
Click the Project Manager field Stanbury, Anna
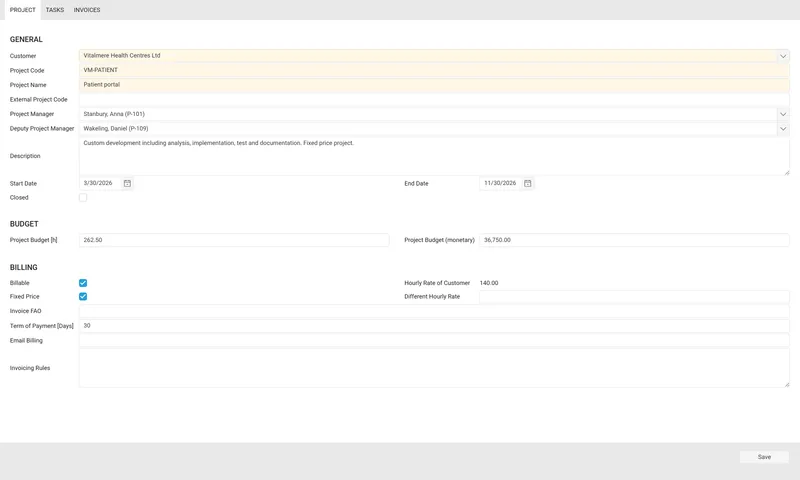tap(428, 114)
